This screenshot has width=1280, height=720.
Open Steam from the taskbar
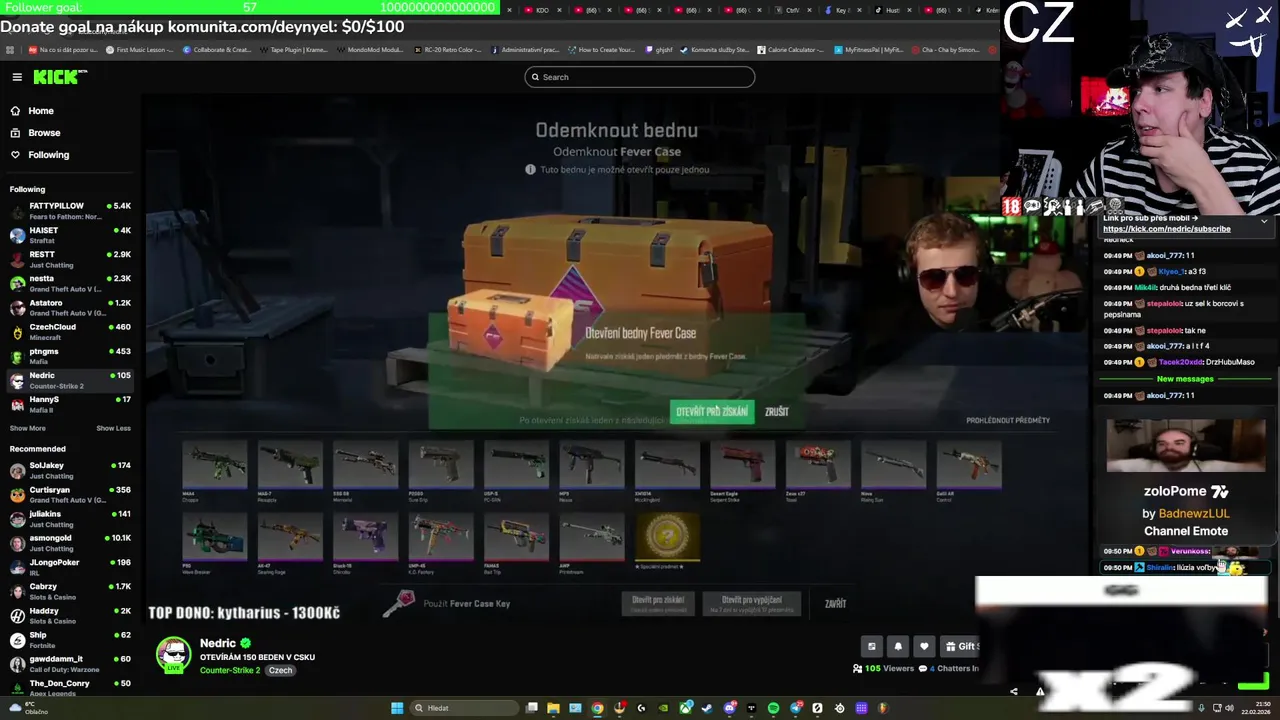tap(707, 708)
